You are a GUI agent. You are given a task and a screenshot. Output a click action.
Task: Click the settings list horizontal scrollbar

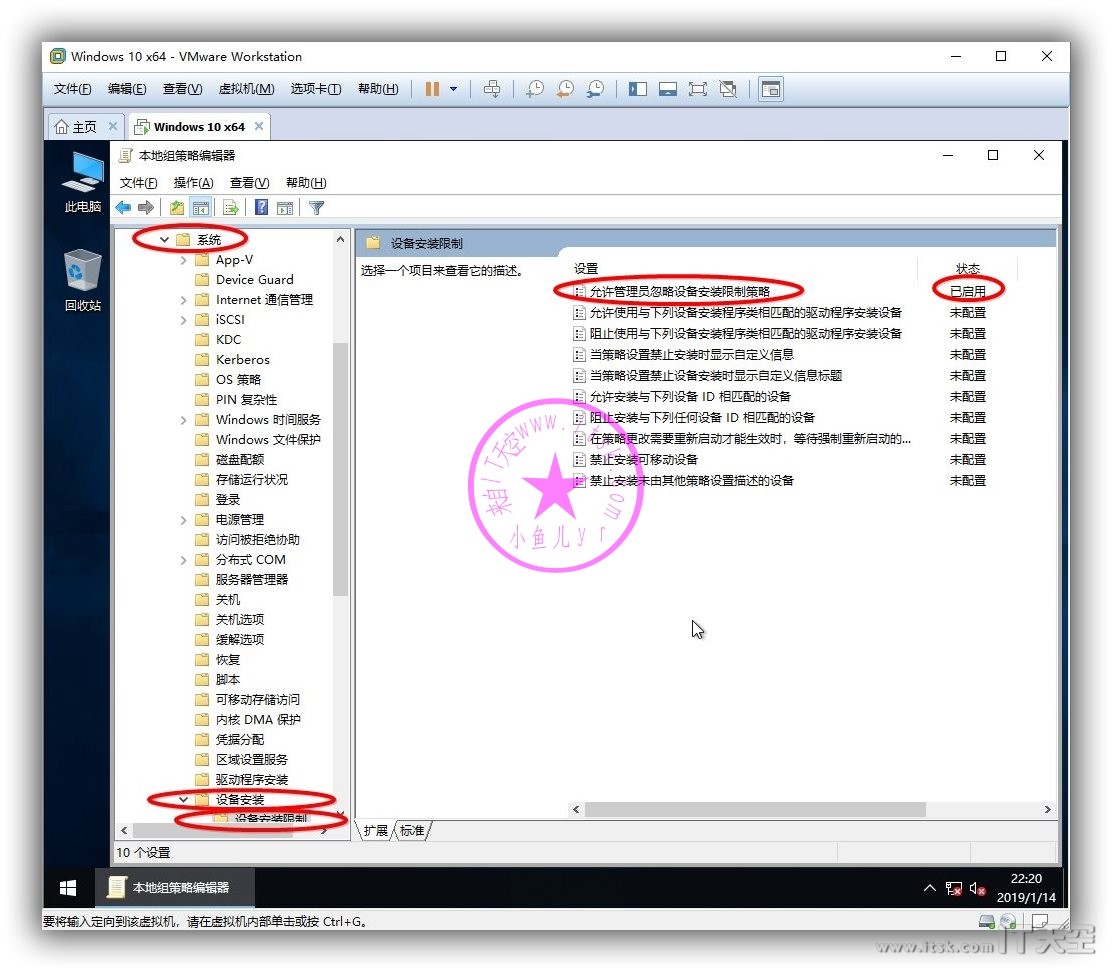click(755, 809)
